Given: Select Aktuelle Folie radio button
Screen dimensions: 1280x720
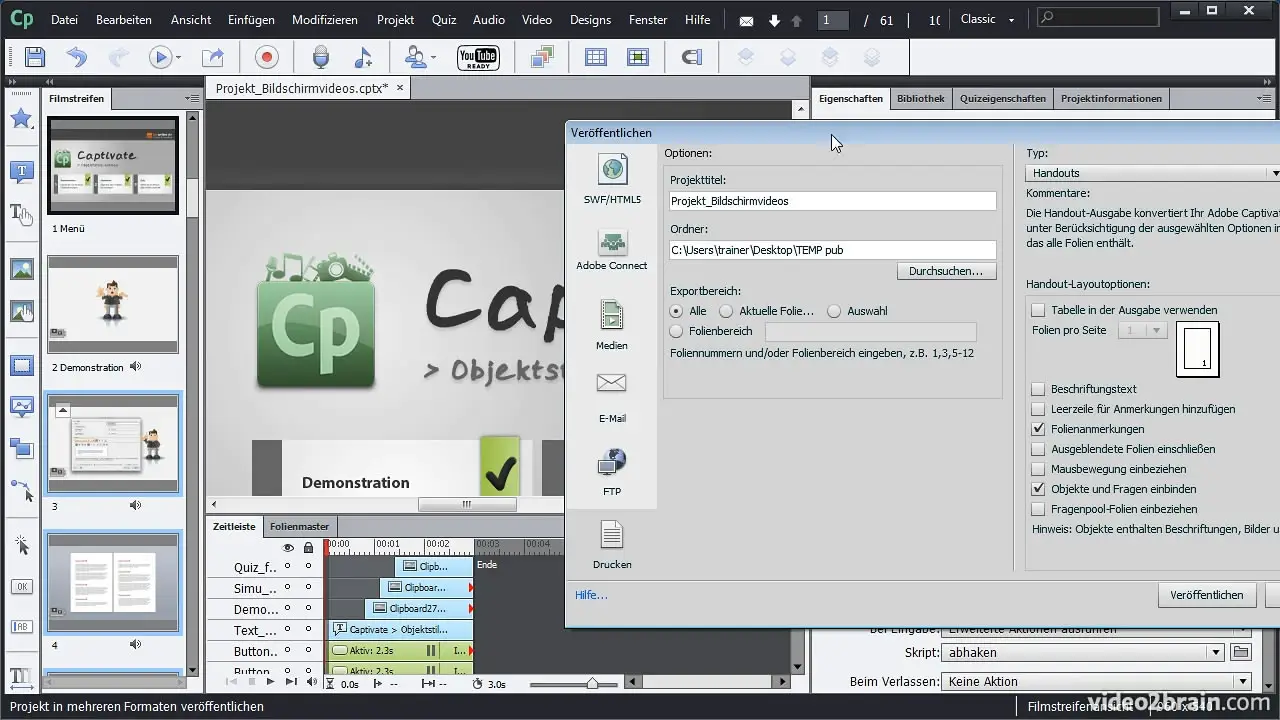Looking at the screenshot, I should (727, 311).
